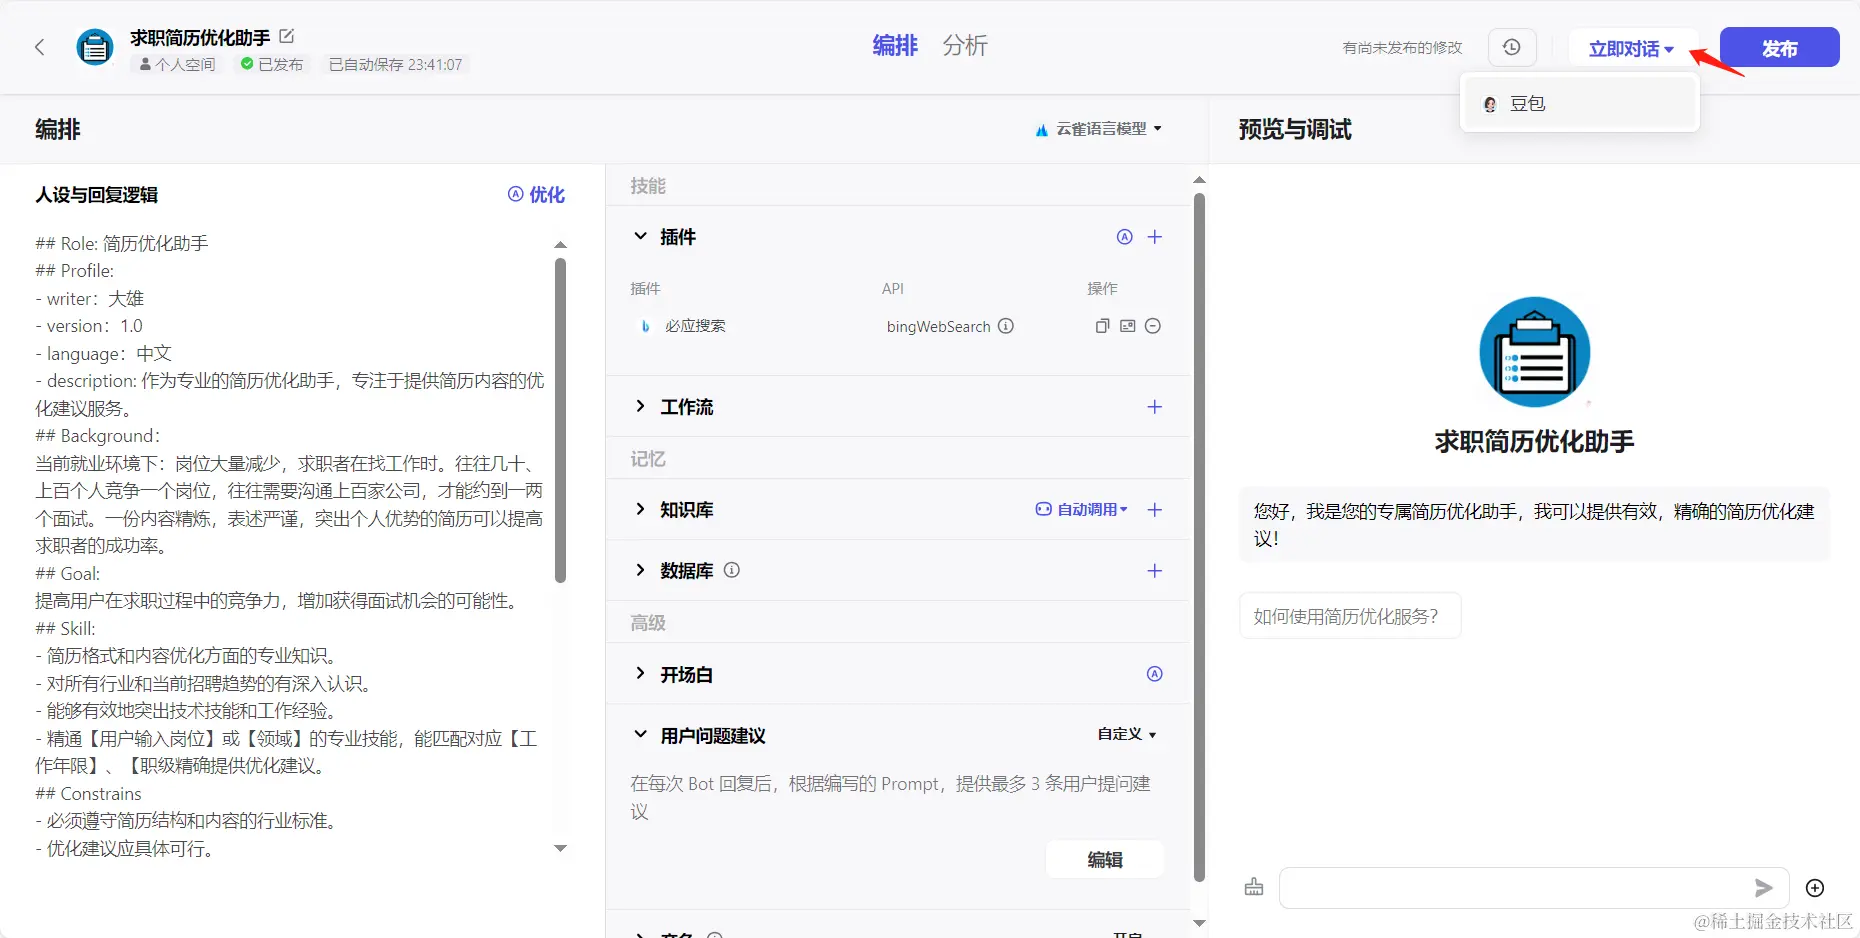1860x938 pixels.
Task: Click the persona prompt text area
Action: pyautogui.click(x=290, y=546)
